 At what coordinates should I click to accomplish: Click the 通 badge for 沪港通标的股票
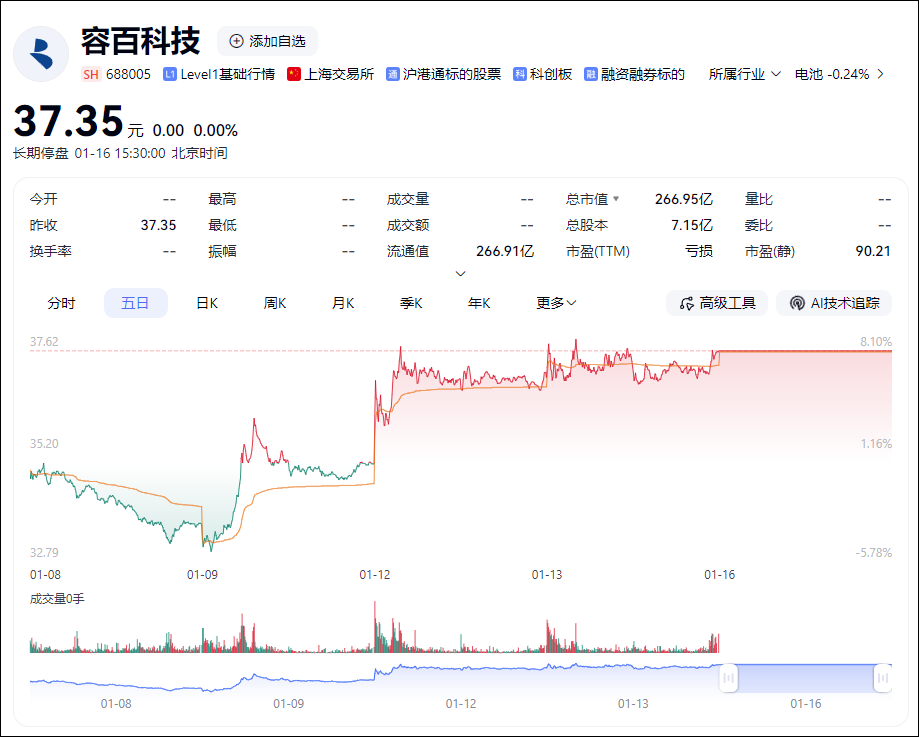393,74
